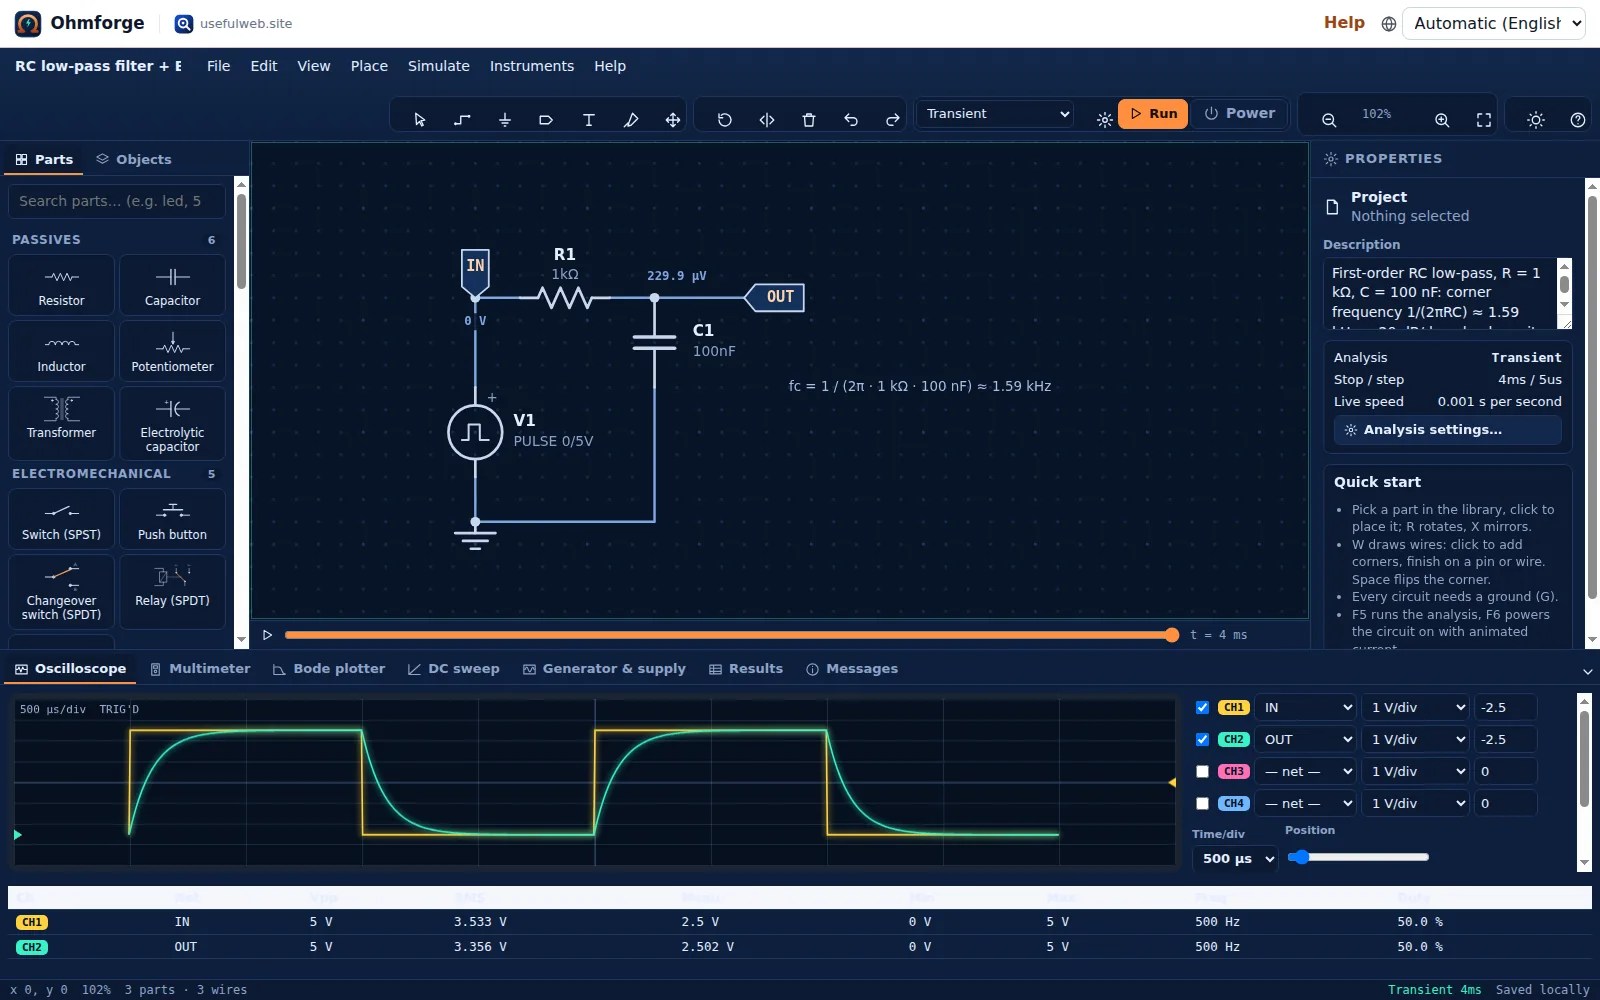
Task: Click the Help link at top right
Action: coord(1344,22)
